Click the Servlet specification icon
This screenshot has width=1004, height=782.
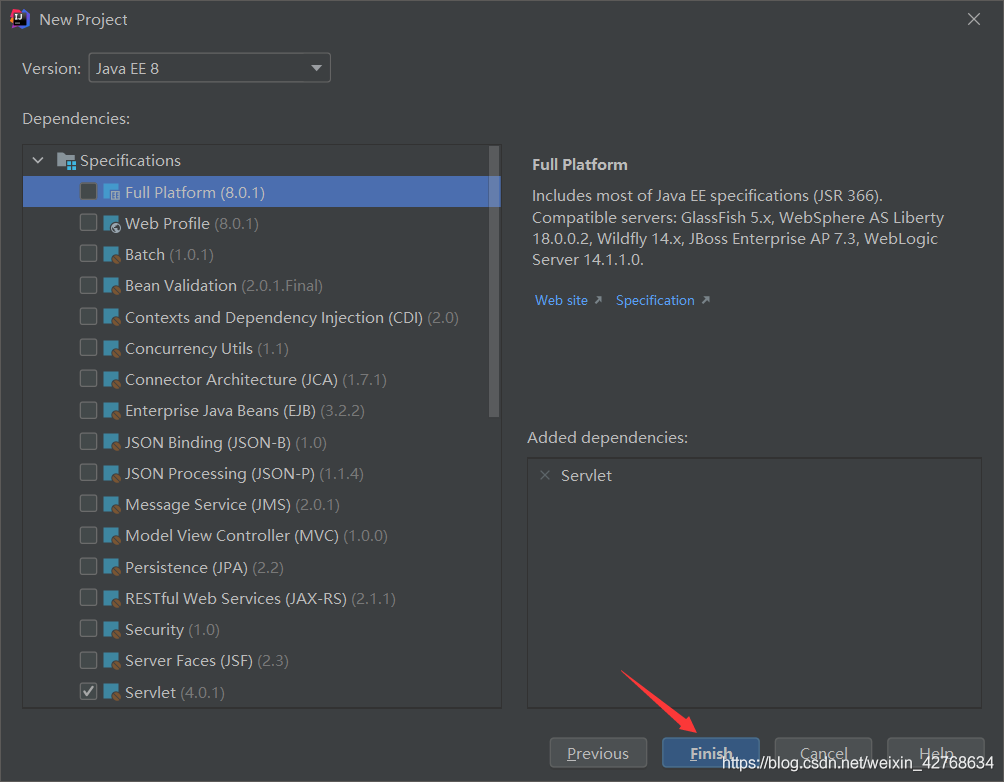[x=111, y=692]
